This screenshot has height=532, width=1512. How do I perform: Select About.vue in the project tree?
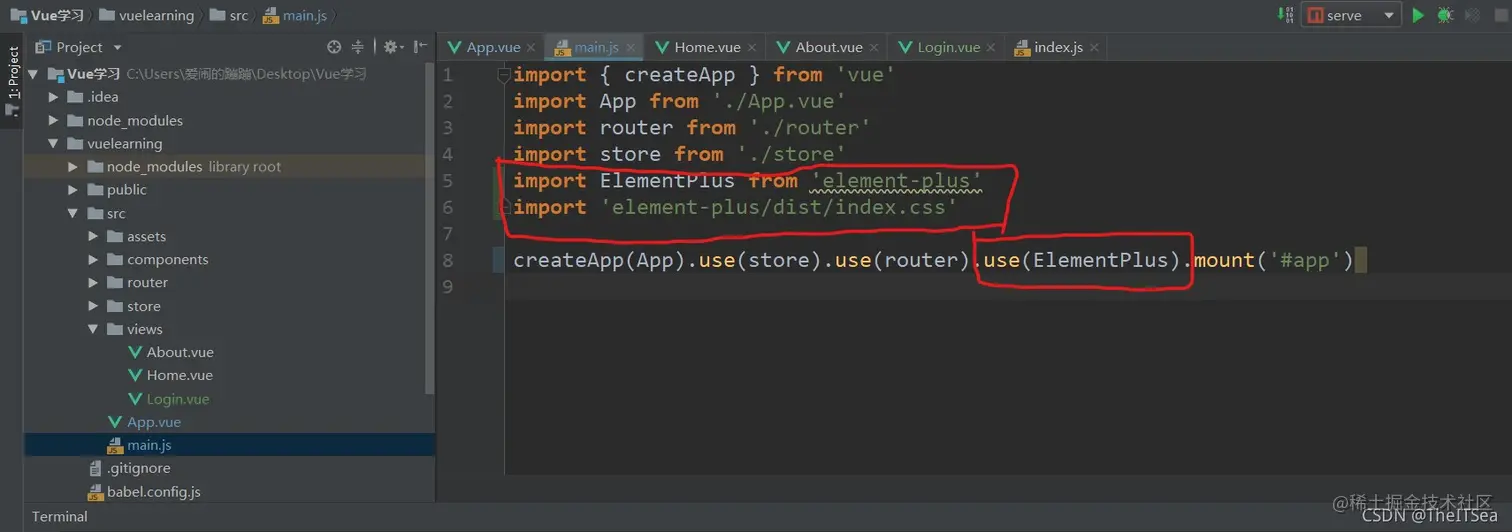click(x=180, y=352)
